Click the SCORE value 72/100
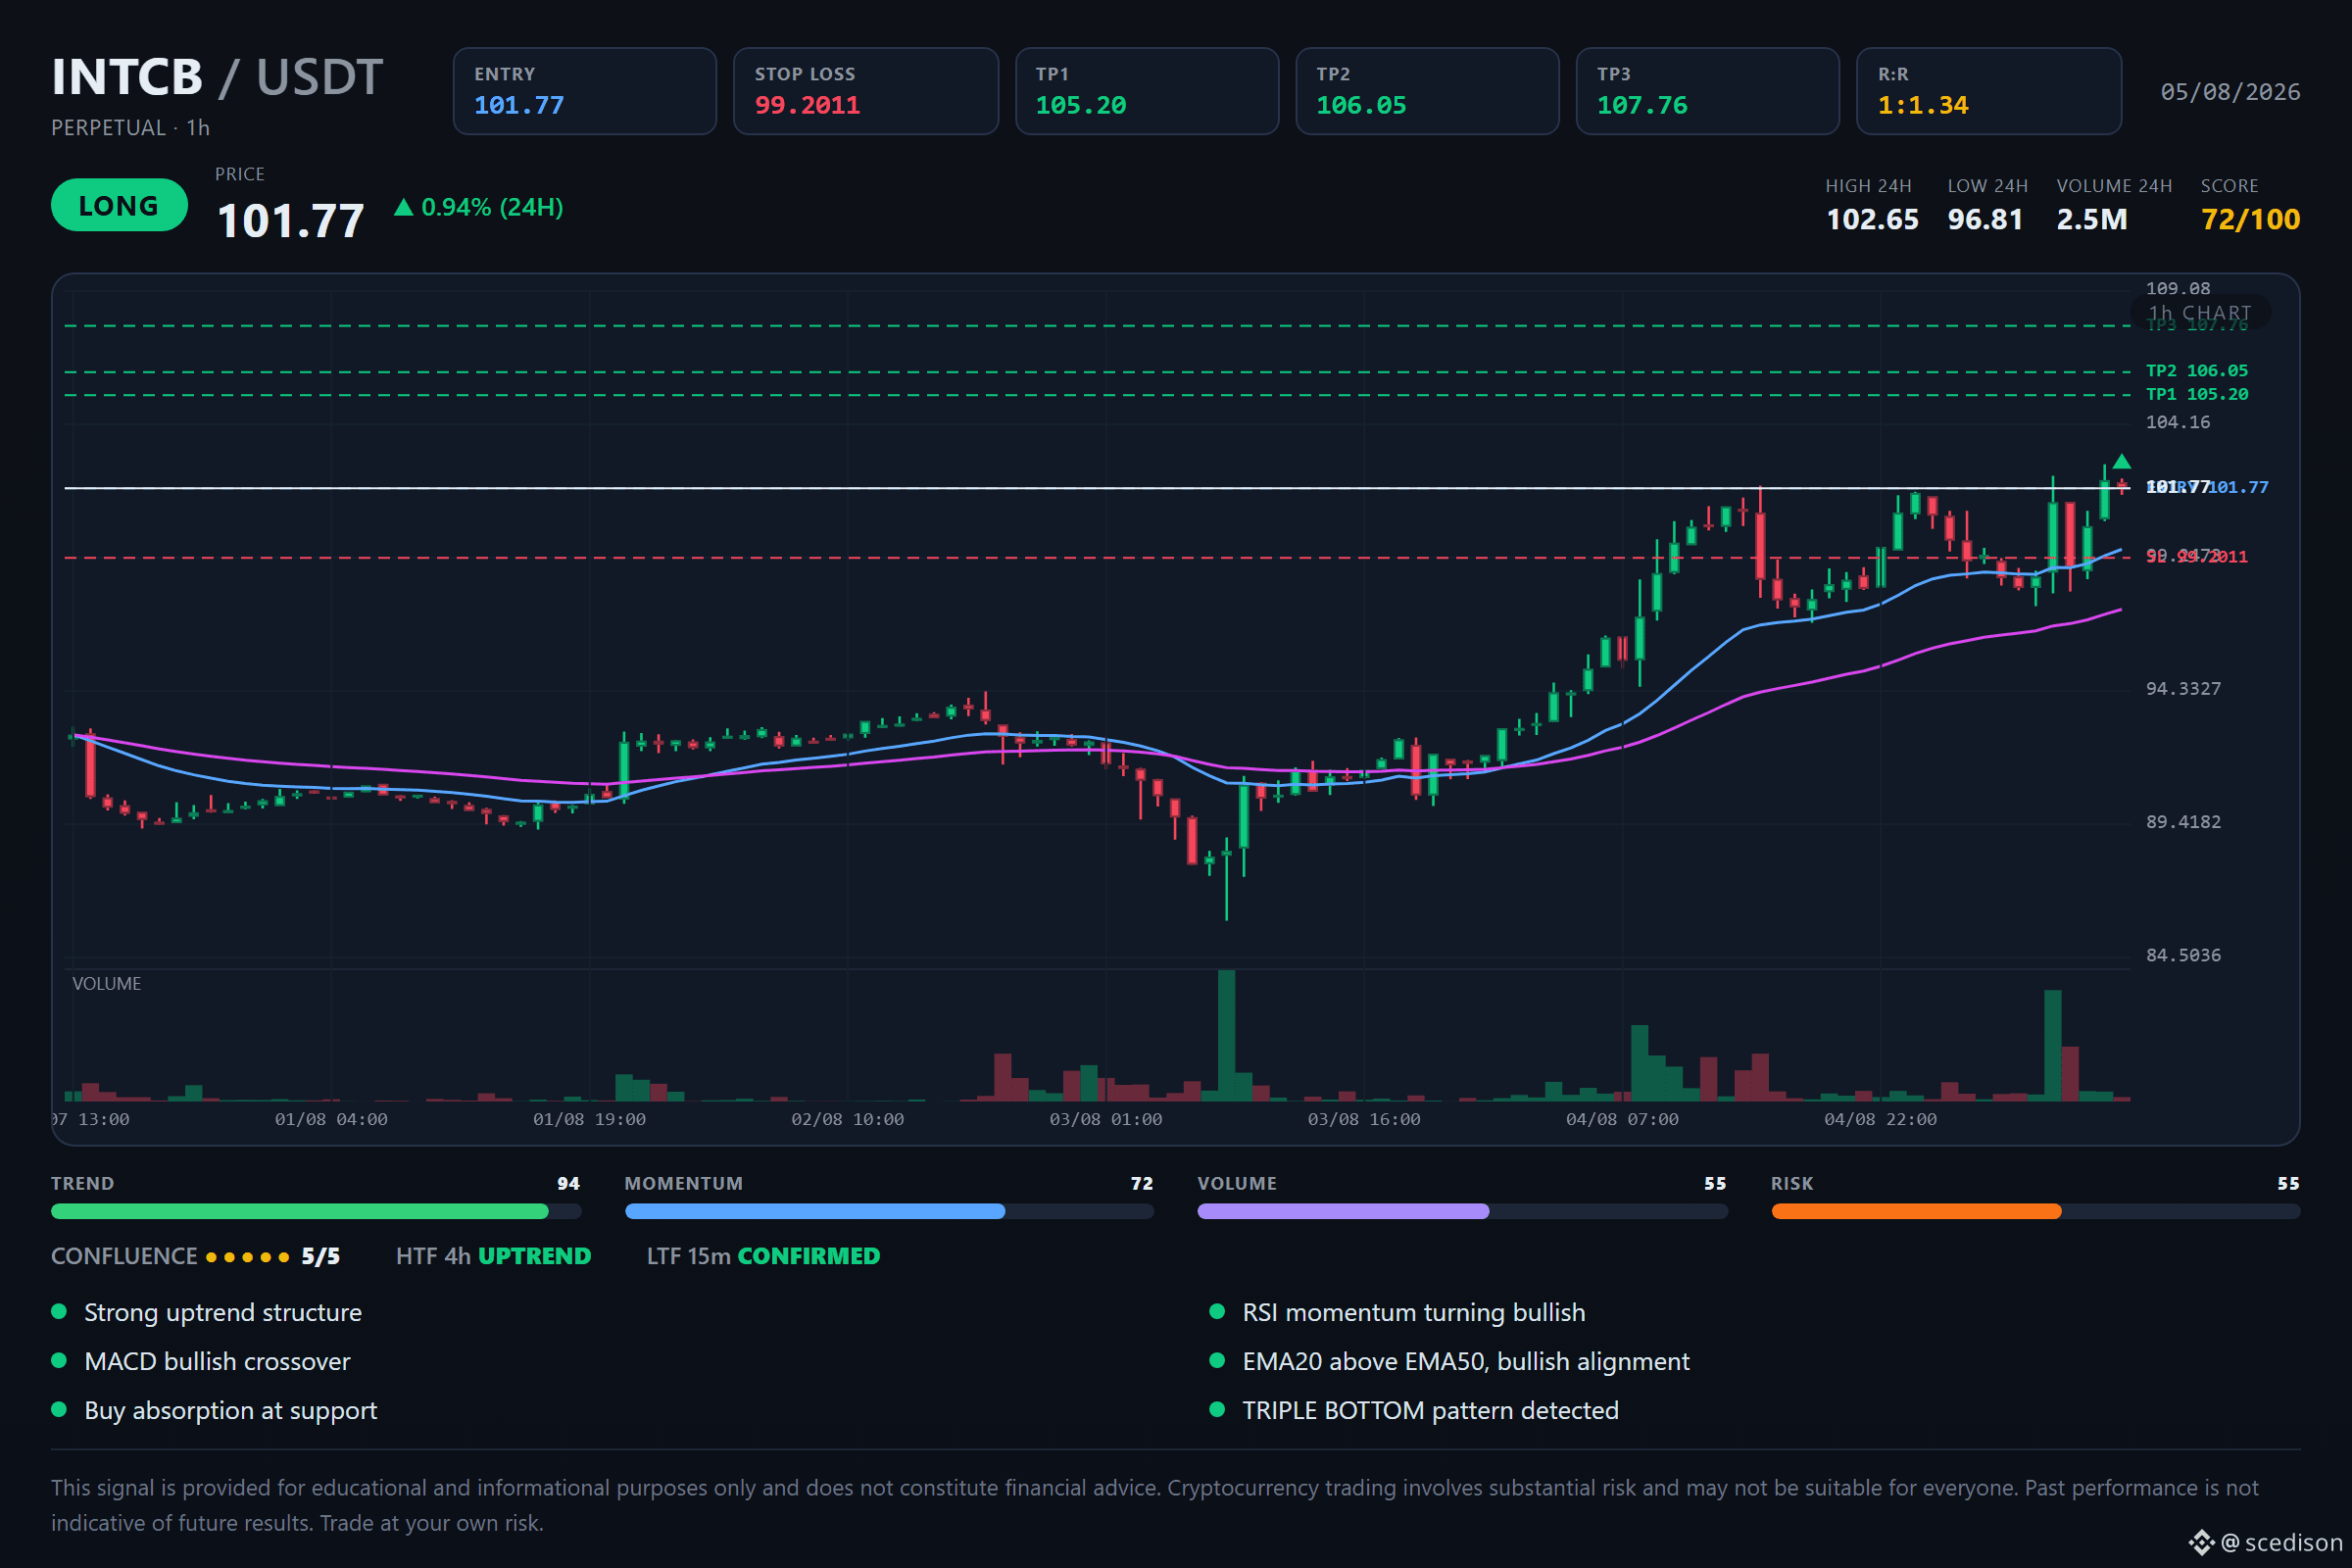The image size is (2352, 1568). pos(2250,219)
